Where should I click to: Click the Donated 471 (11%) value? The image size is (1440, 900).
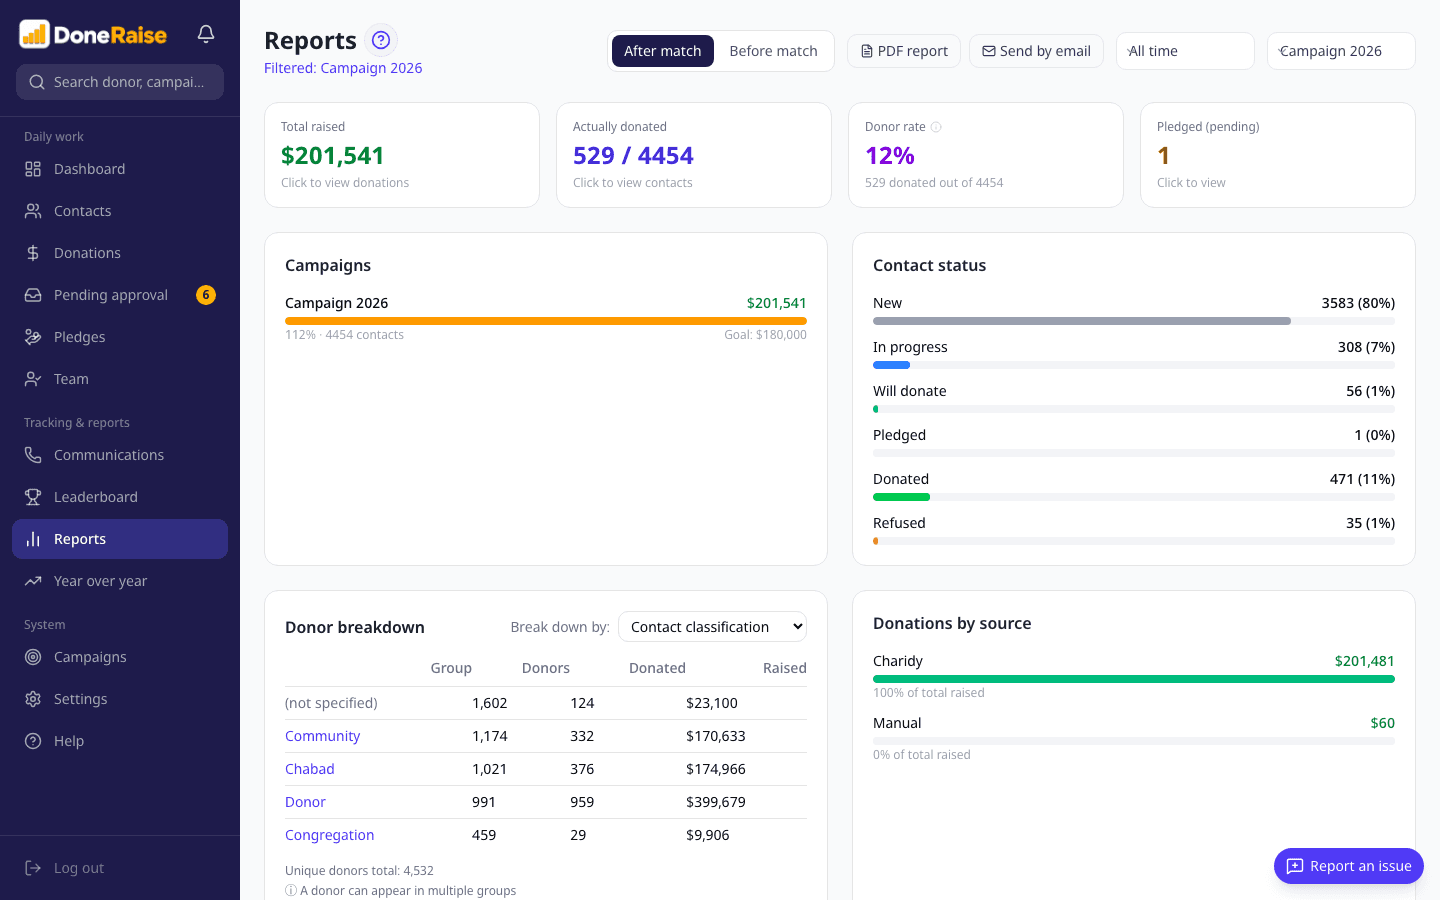coord(1362,479)
